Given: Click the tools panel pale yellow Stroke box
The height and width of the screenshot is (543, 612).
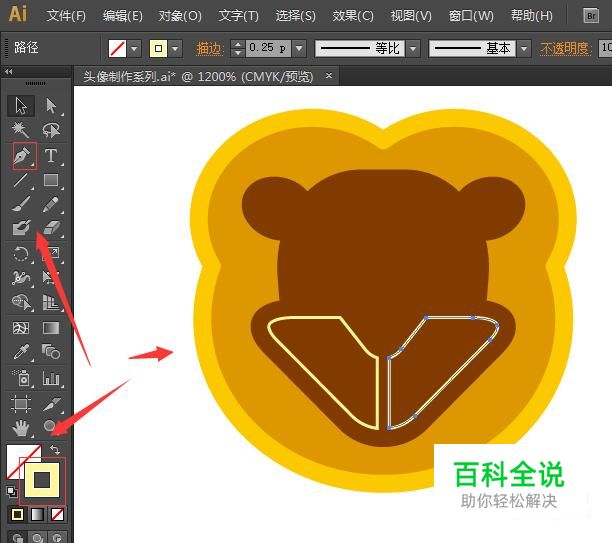Looking at the screenshot, I should pos(42,480).
